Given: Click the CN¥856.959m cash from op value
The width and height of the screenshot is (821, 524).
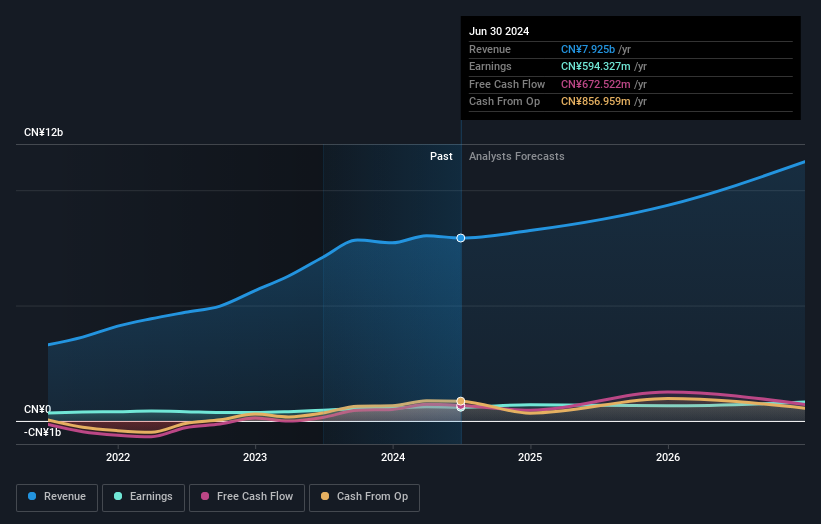Looking at the screenshot, I should 595,102.
